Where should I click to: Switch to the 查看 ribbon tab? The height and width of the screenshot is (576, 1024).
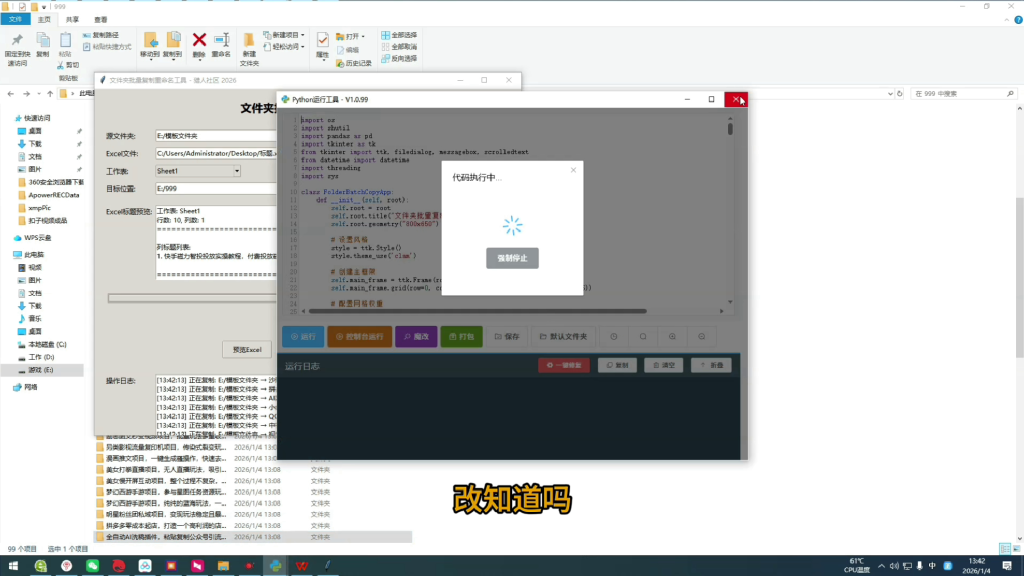[101, 19]
